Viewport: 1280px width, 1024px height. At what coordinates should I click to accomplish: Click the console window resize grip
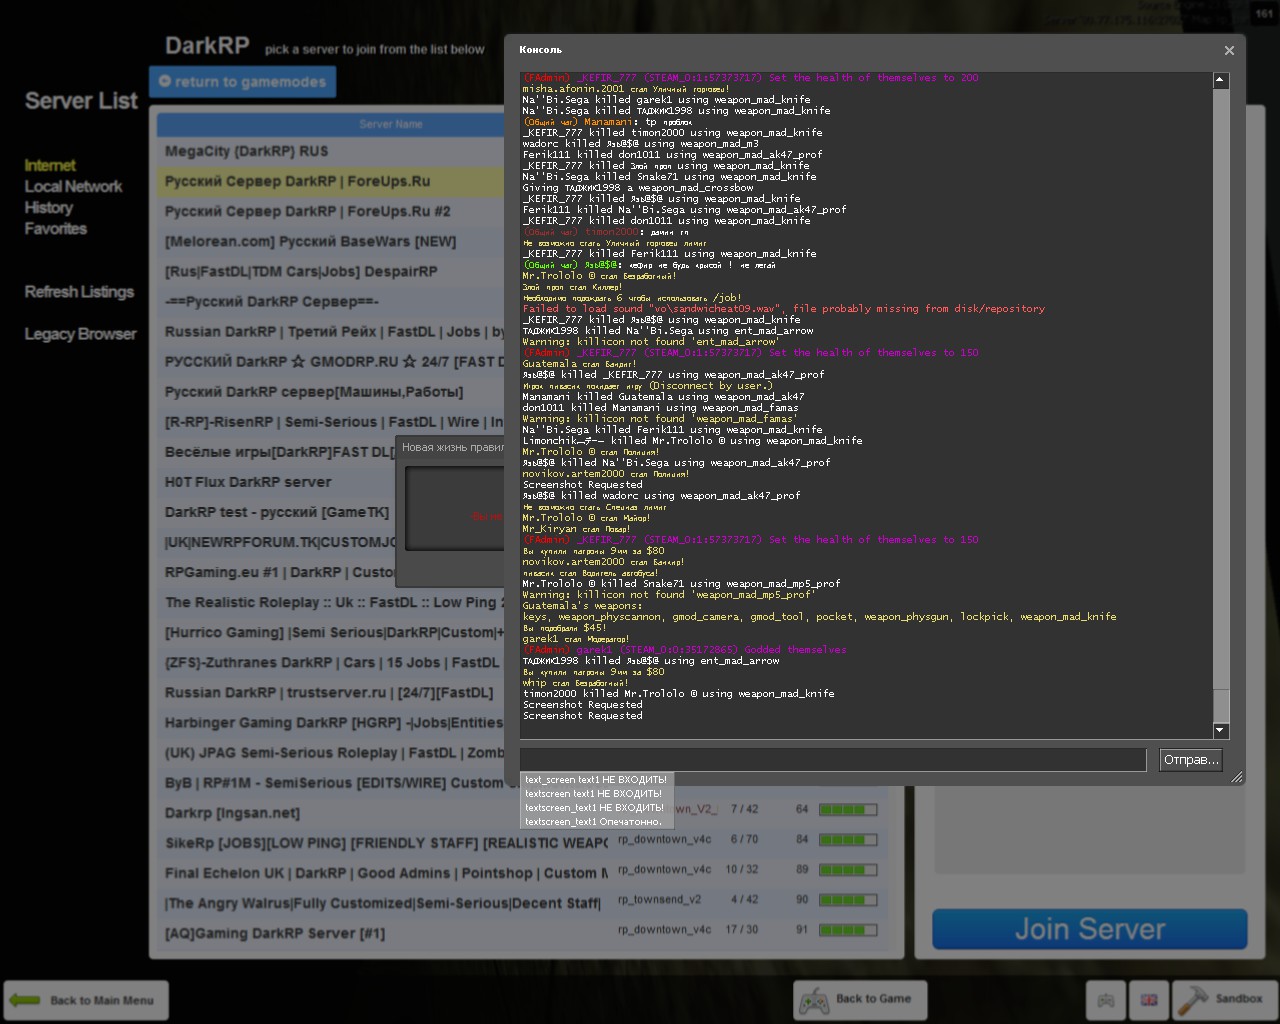point(1236,777)
